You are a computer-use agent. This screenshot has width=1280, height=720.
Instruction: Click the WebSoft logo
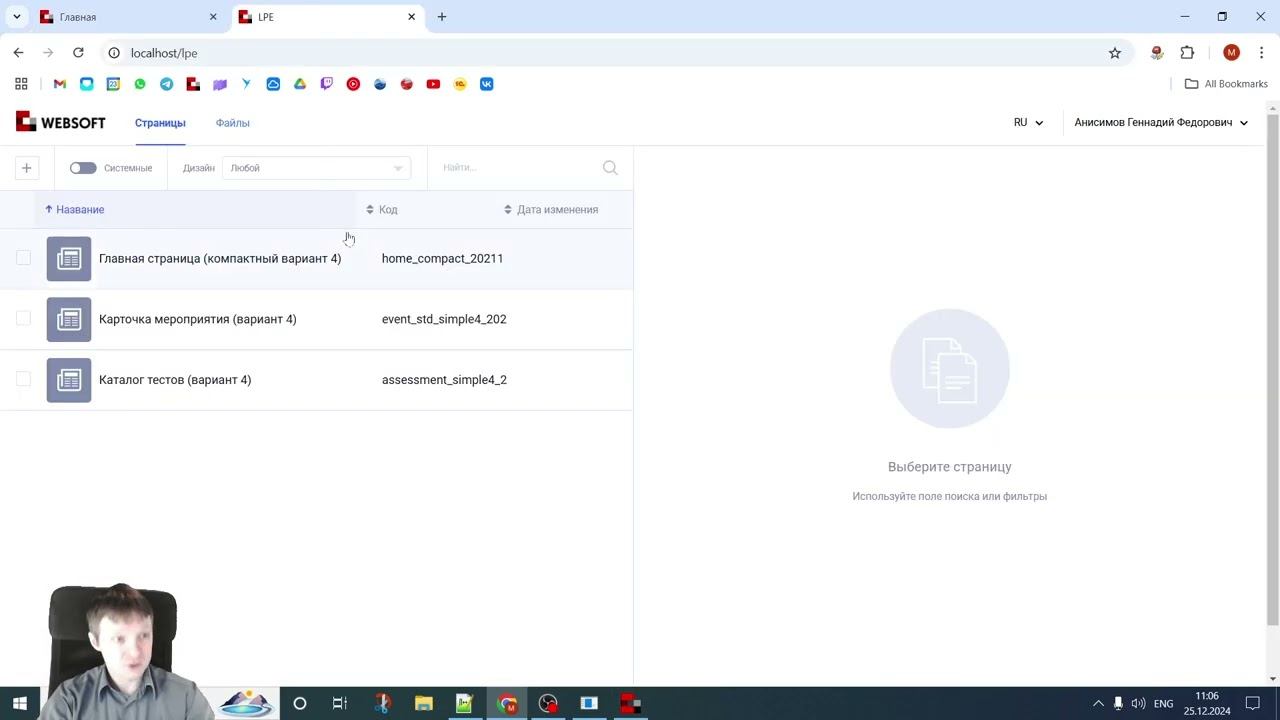point(60,122)
